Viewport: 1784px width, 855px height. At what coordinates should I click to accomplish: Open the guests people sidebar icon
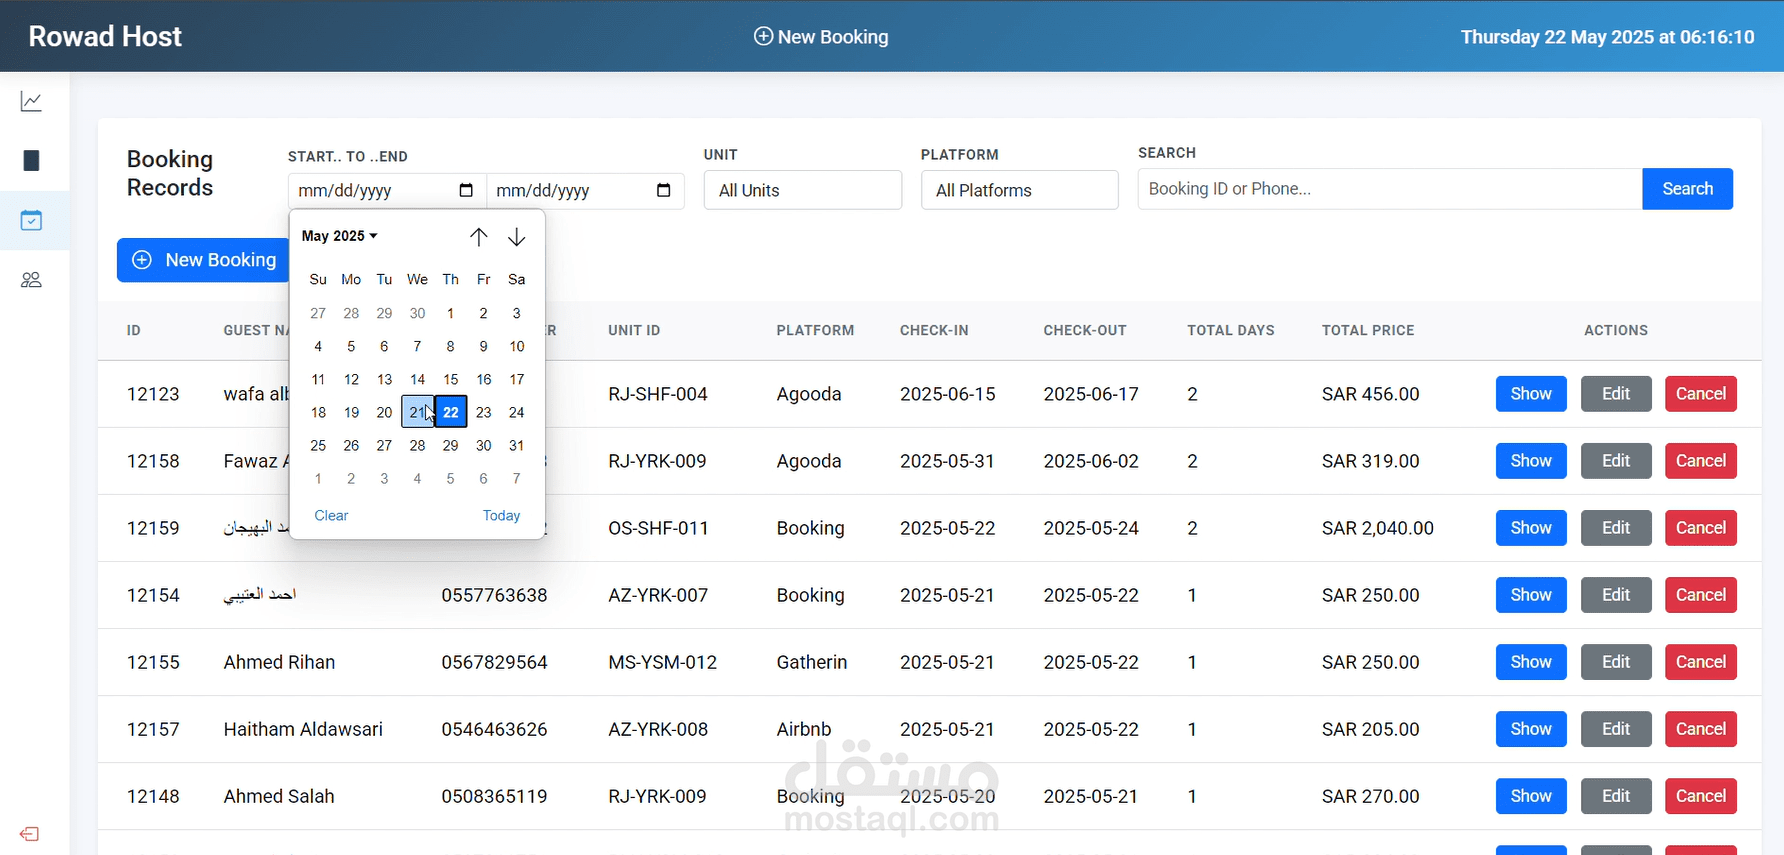click(31, 280)
